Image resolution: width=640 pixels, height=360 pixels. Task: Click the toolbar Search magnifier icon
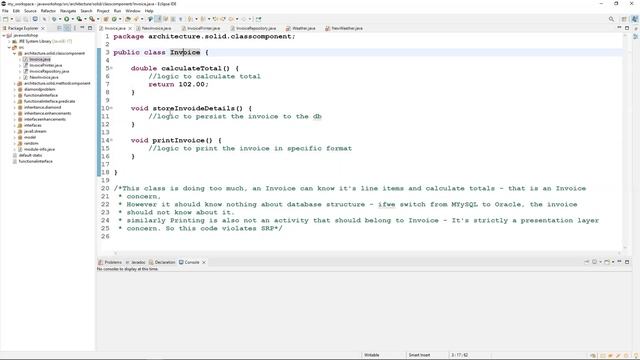click(x=611, y=19)
